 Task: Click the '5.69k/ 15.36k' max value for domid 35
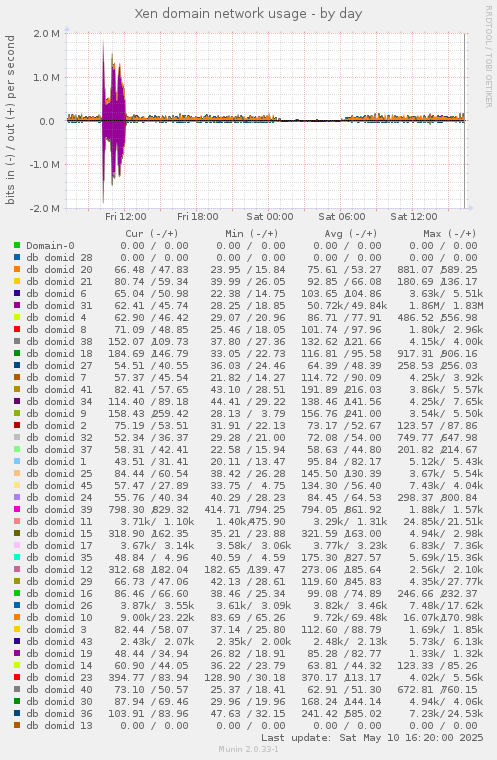pos(446,557)
